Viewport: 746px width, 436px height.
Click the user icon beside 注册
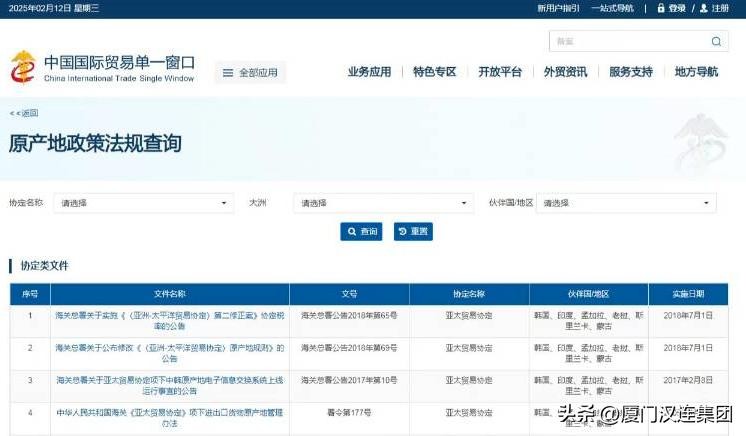(x=703, y=8)
